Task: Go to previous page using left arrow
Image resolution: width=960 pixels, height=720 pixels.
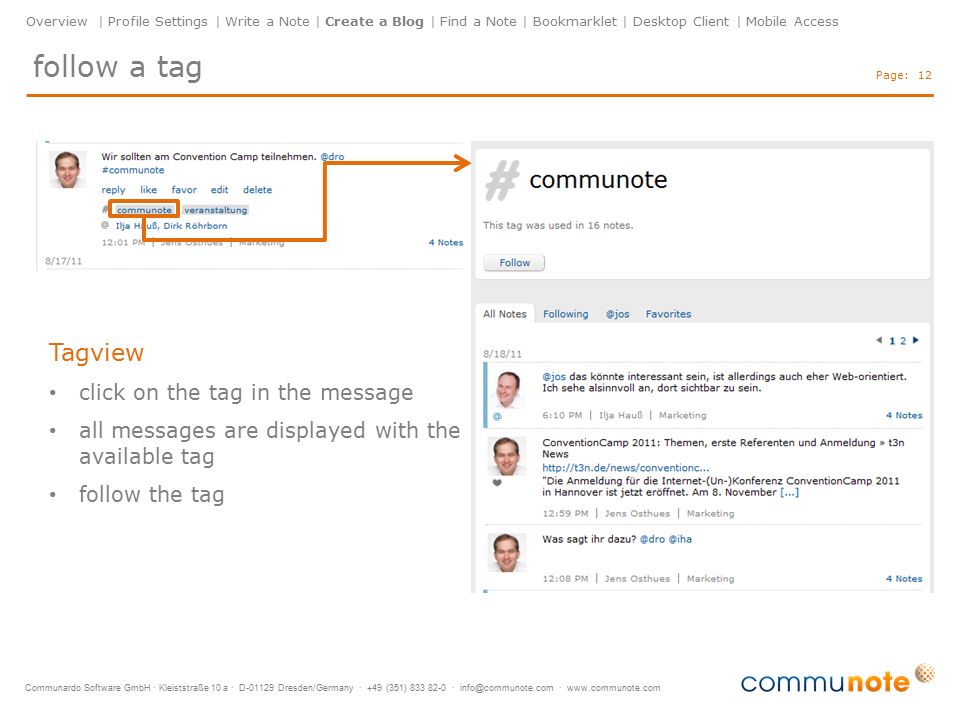Action: [879, 340]
